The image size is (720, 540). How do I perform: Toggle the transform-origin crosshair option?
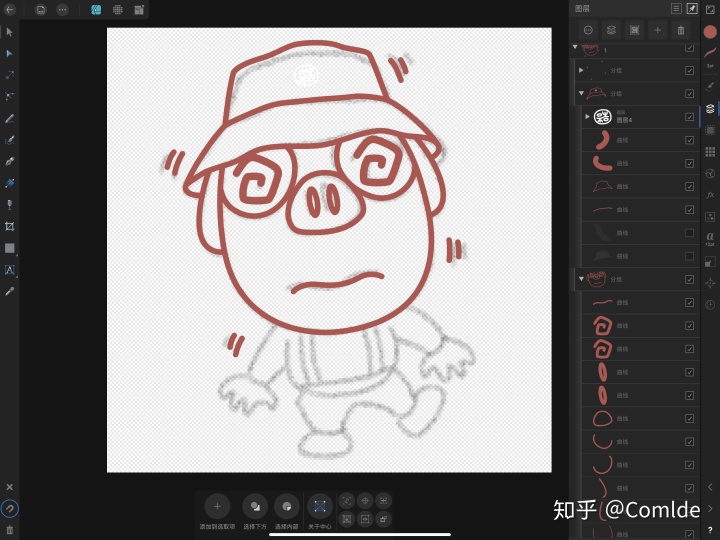pyautogui.click(x=365, y=501)
